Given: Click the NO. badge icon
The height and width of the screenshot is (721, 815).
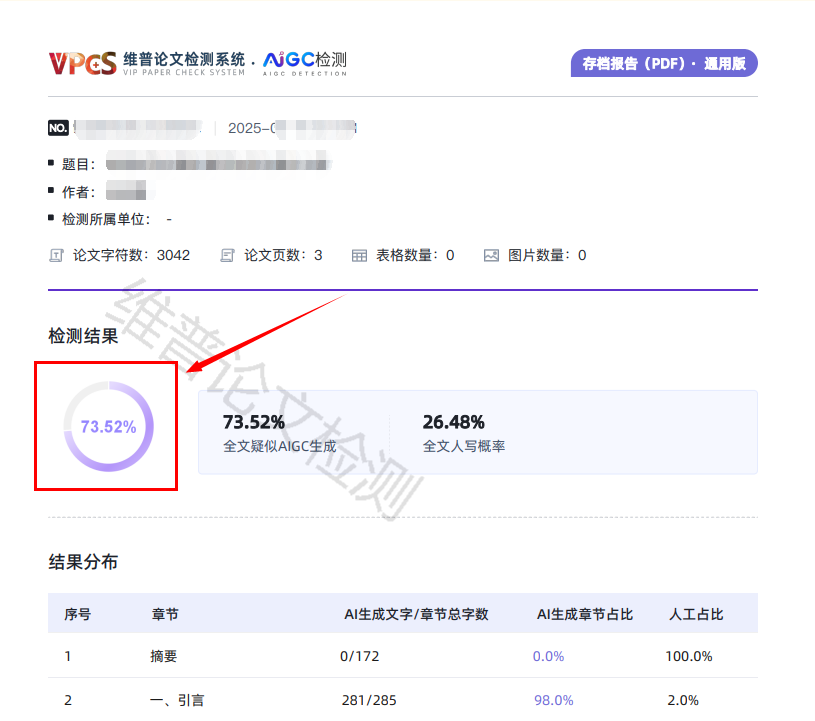Looking at the screenshot, I should pos(58,128).
